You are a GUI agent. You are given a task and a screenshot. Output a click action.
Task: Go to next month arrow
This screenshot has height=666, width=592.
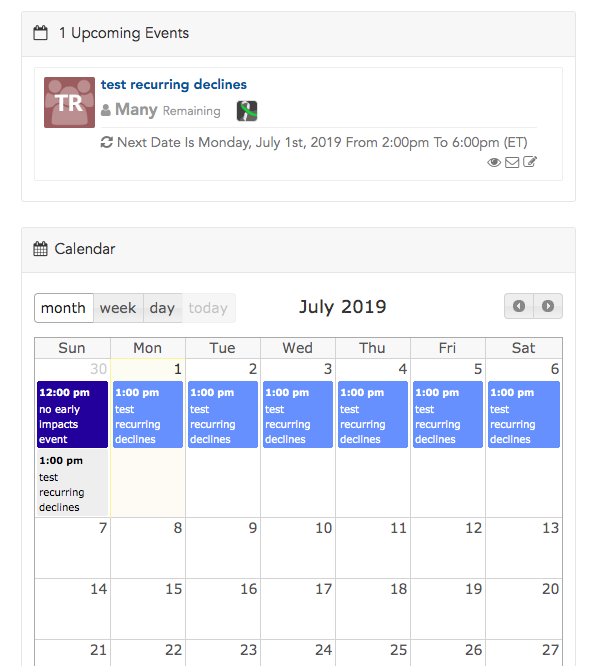[x=548, y=306]
